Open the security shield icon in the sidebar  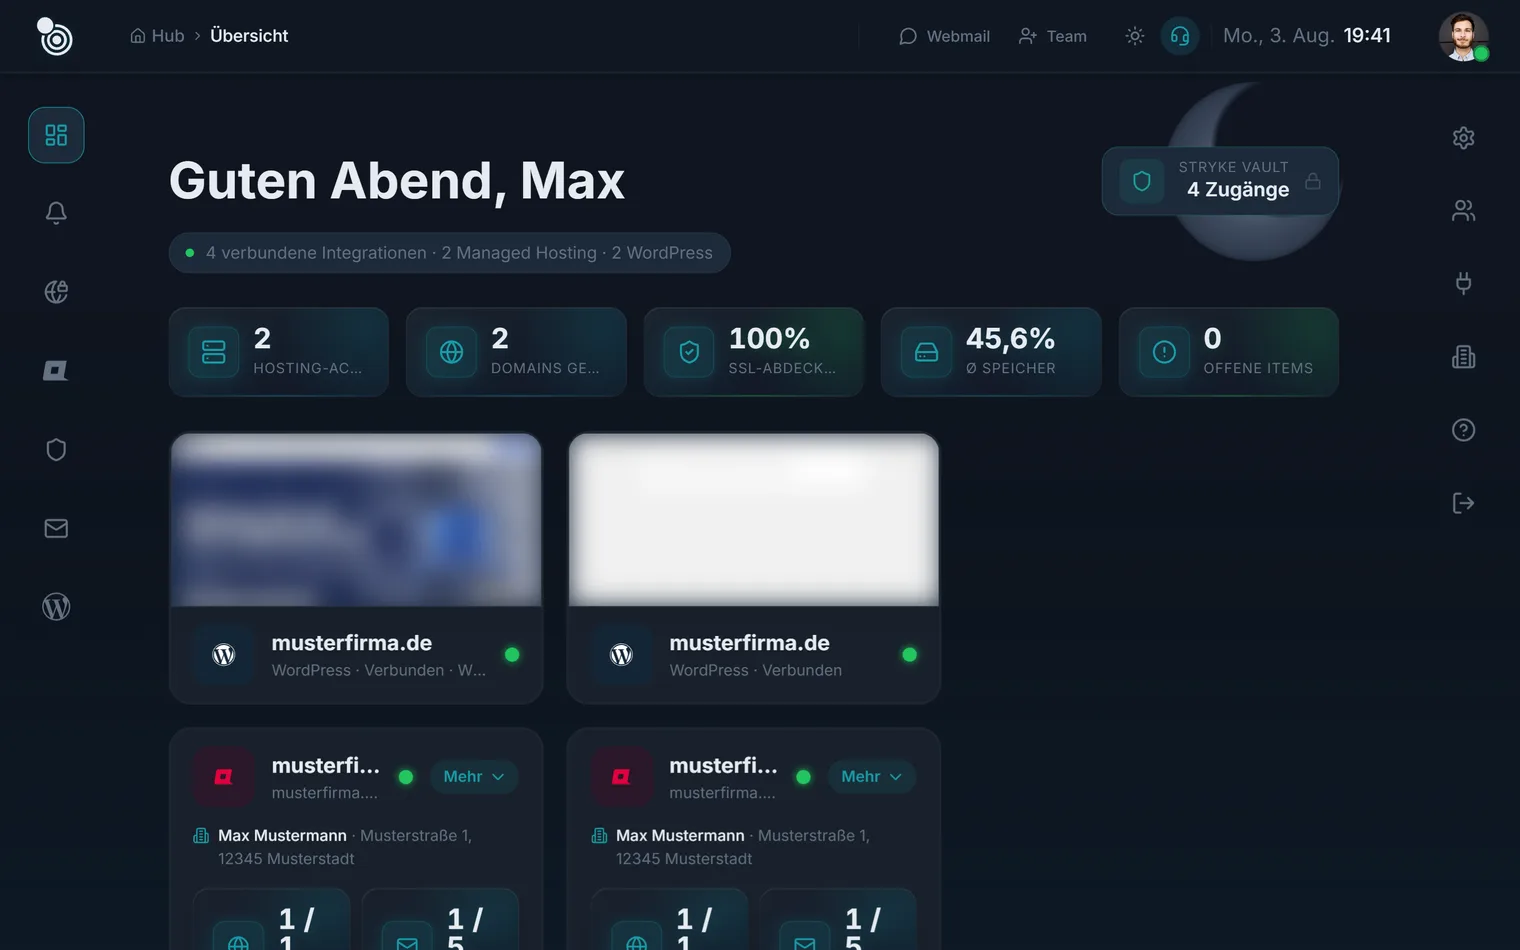click(56, 449)
